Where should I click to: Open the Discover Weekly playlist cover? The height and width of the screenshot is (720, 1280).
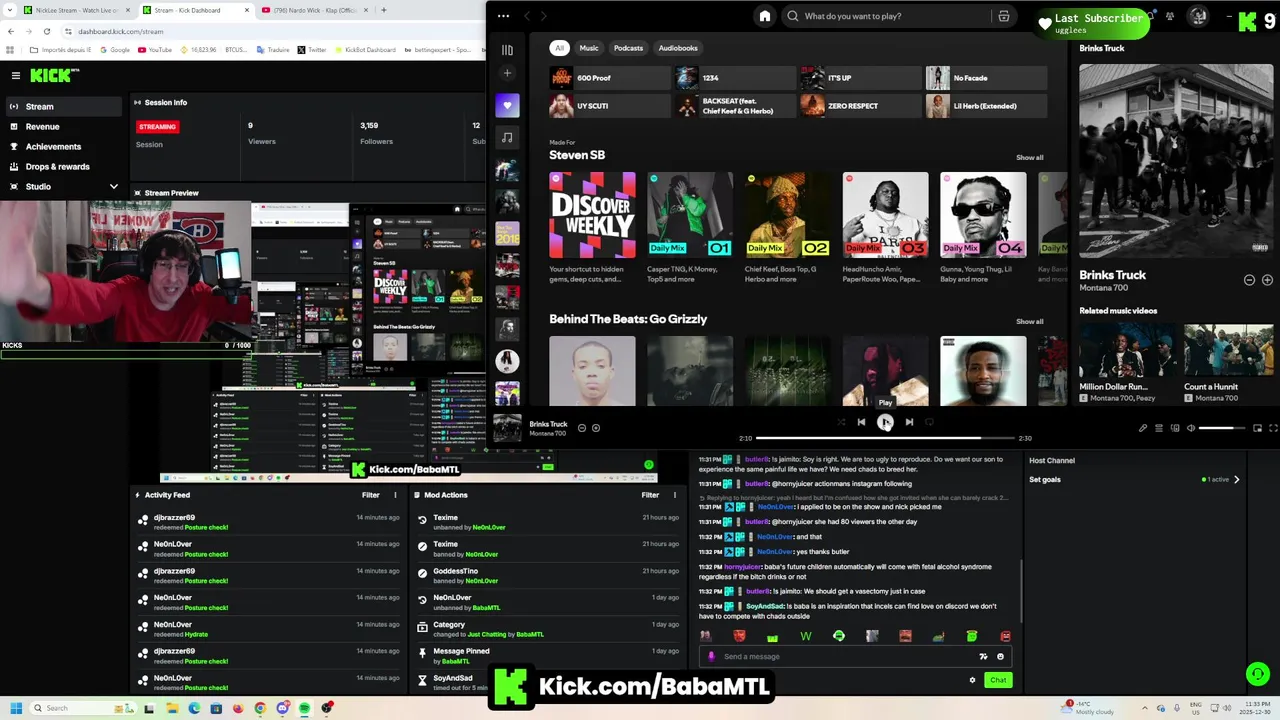pos(592,215)
